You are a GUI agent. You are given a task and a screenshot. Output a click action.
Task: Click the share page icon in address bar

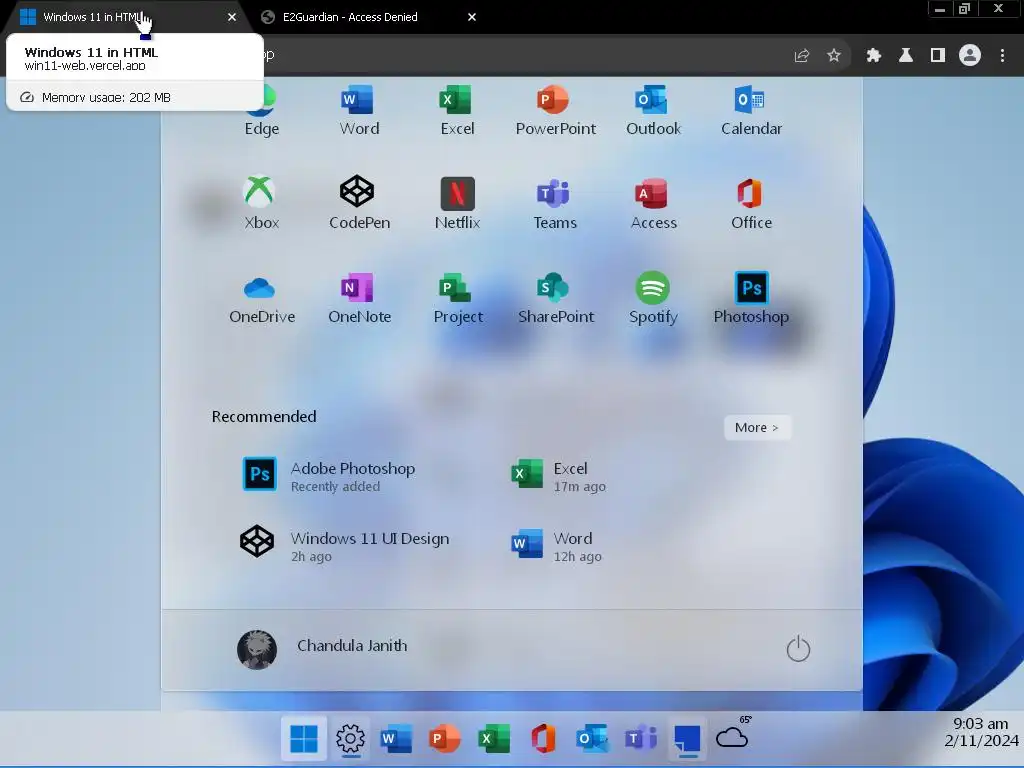pyautogui.click(x=802, y=56)
